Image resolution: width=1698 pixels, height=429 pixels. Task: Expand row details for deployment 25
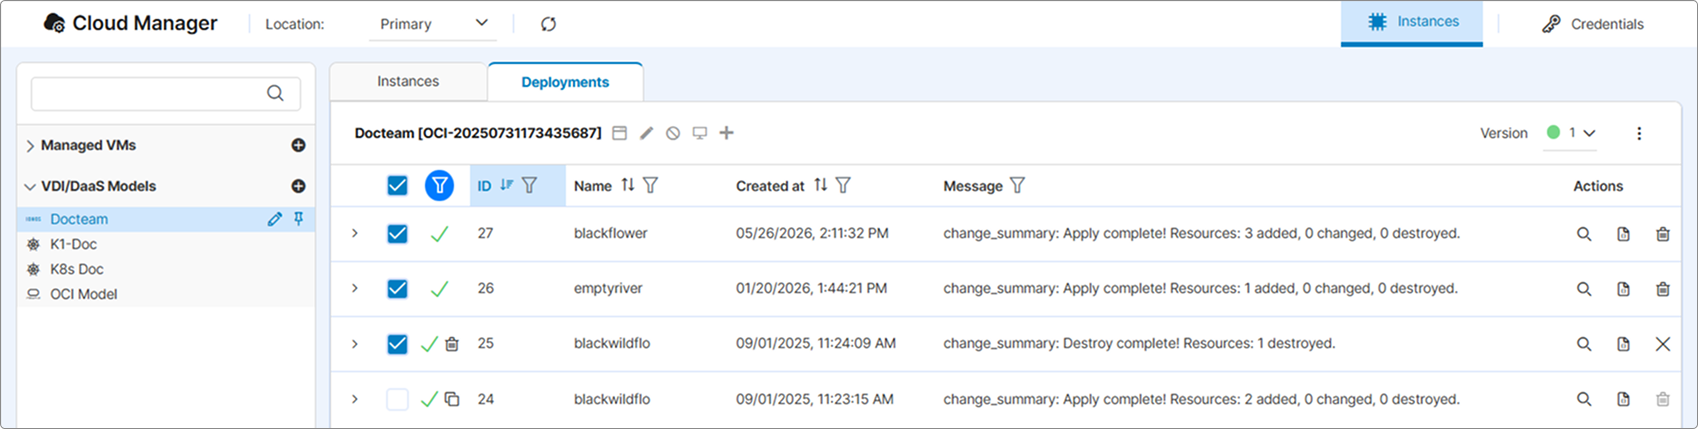[x=355, y=343]
